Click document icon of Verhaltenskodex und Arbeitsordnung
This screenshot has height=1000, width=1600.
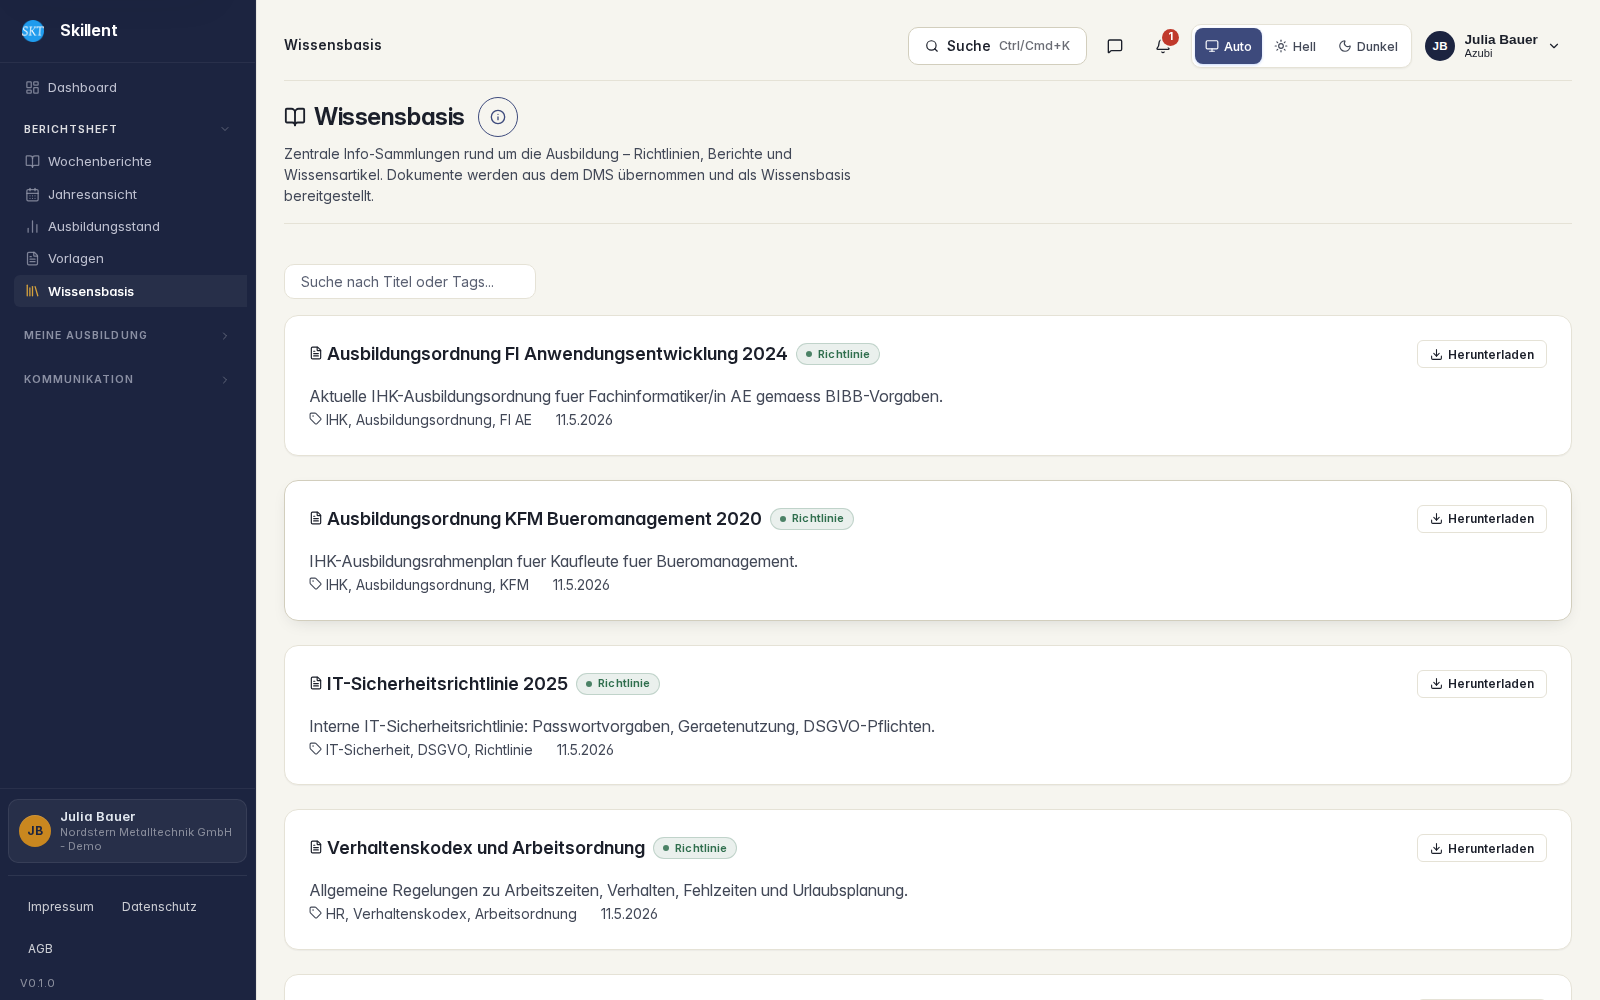click(316, 848)
